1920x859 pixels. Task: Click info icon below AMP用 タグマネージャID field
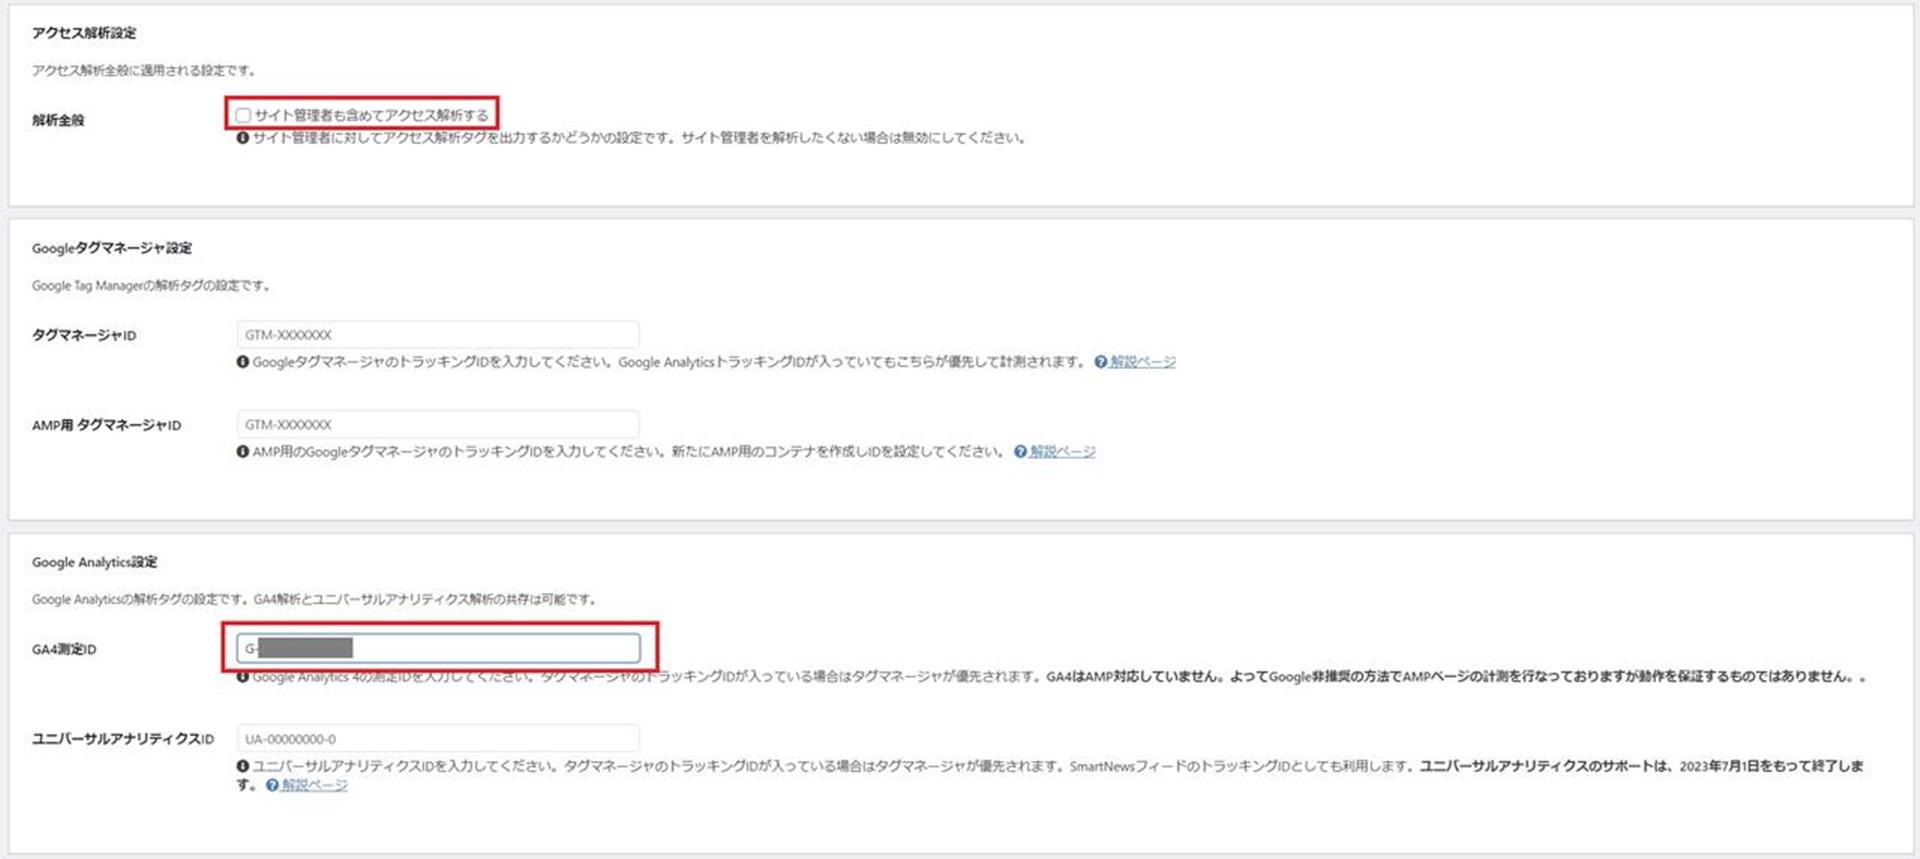243,452
